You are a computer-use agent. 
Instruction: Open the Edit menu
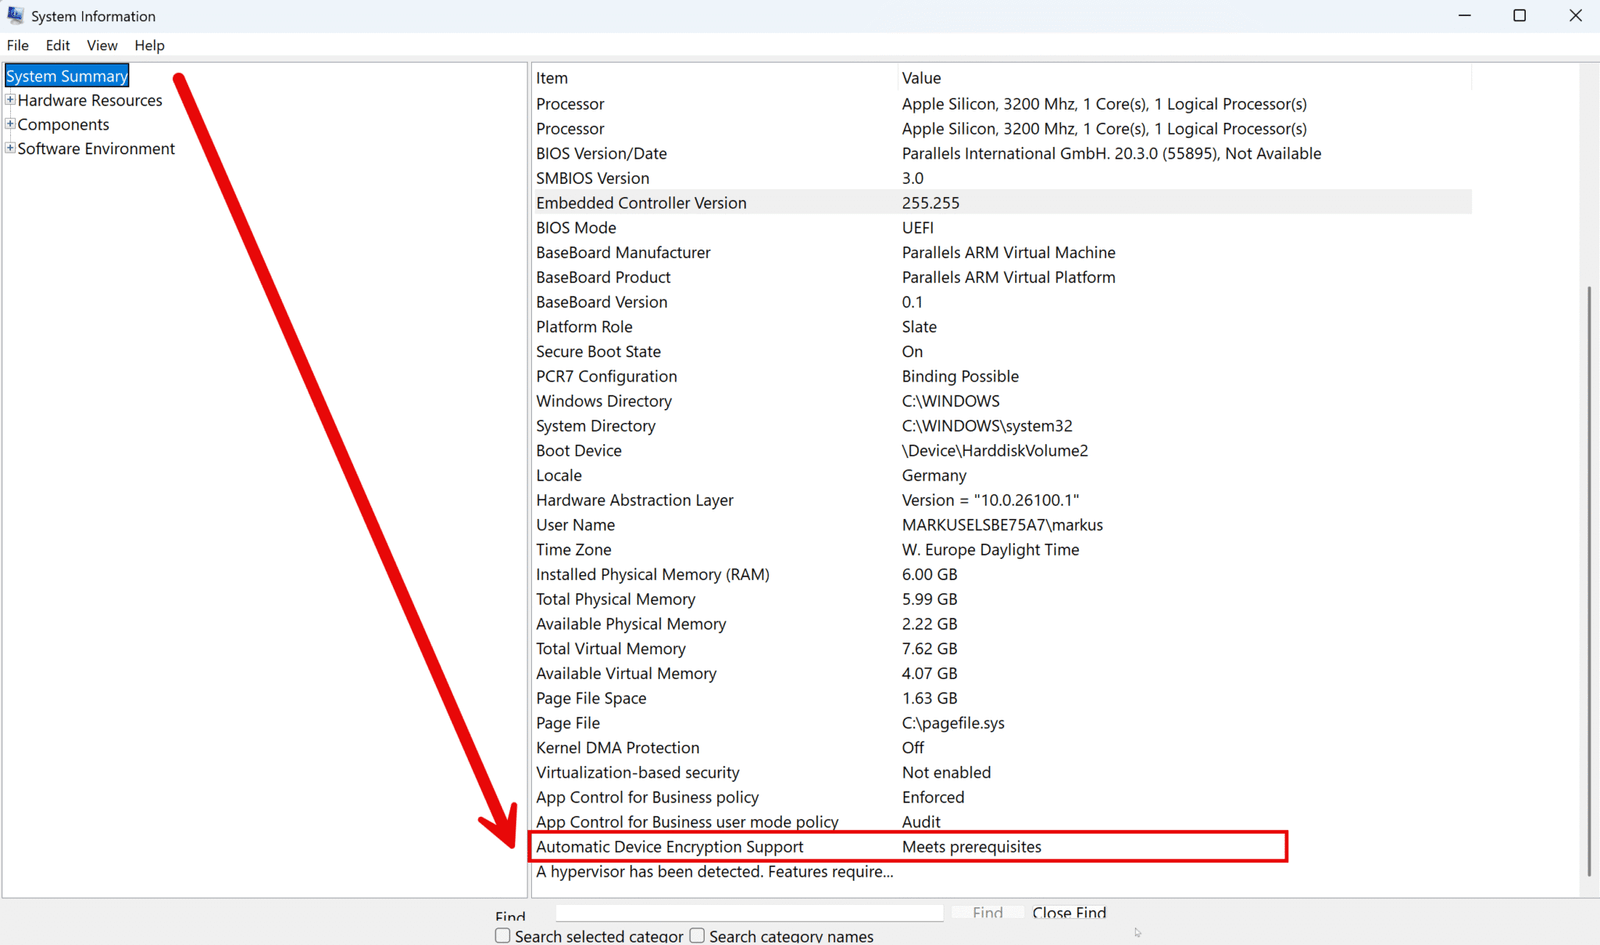(x=57, y=45)
